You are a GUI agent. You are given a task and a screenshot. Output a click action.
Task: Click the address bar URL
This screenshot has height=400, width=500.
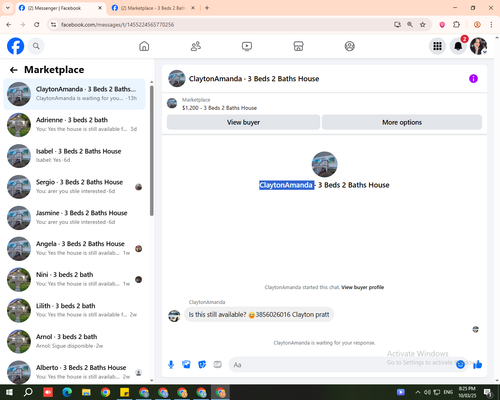pos(117,25)
